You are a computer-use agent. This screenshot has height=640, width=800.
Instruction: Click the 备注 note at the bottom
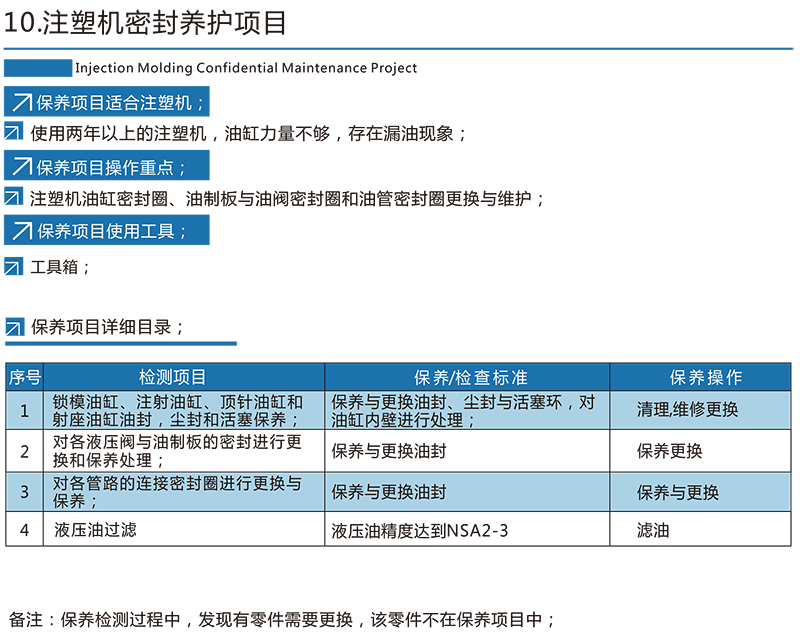tap(282, 620)
